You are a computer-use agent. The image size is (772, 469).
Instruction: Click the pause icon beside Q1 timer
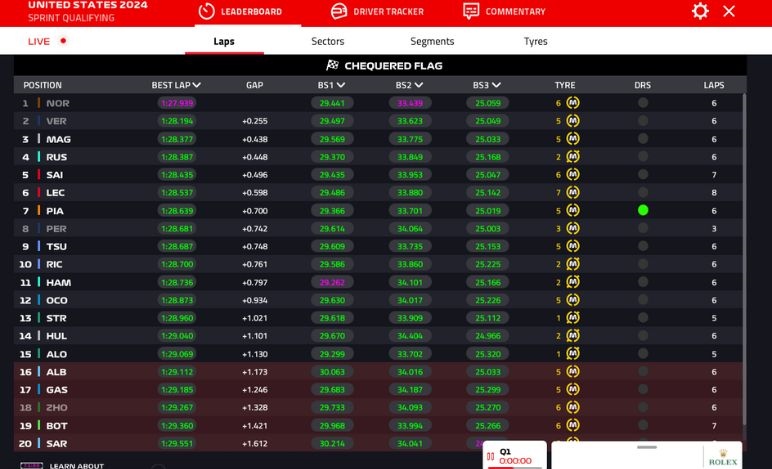point(490,457)
